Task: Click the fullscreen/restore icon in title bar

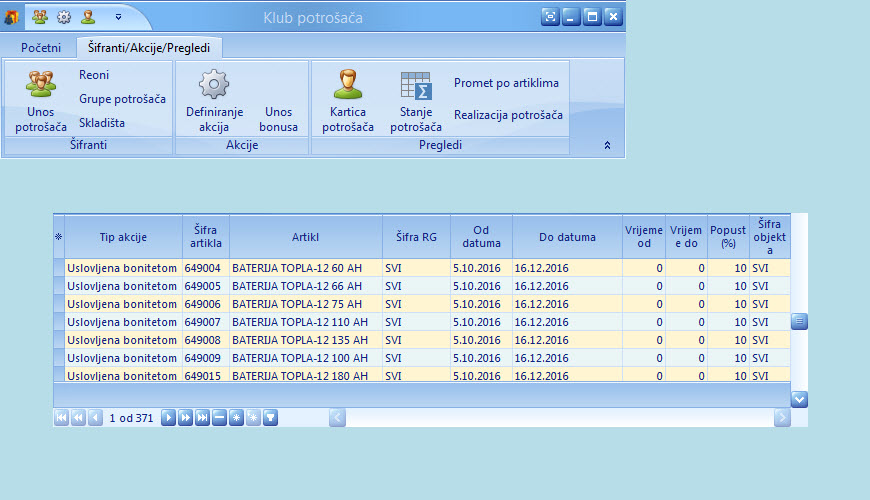Action: coord(550,17)
